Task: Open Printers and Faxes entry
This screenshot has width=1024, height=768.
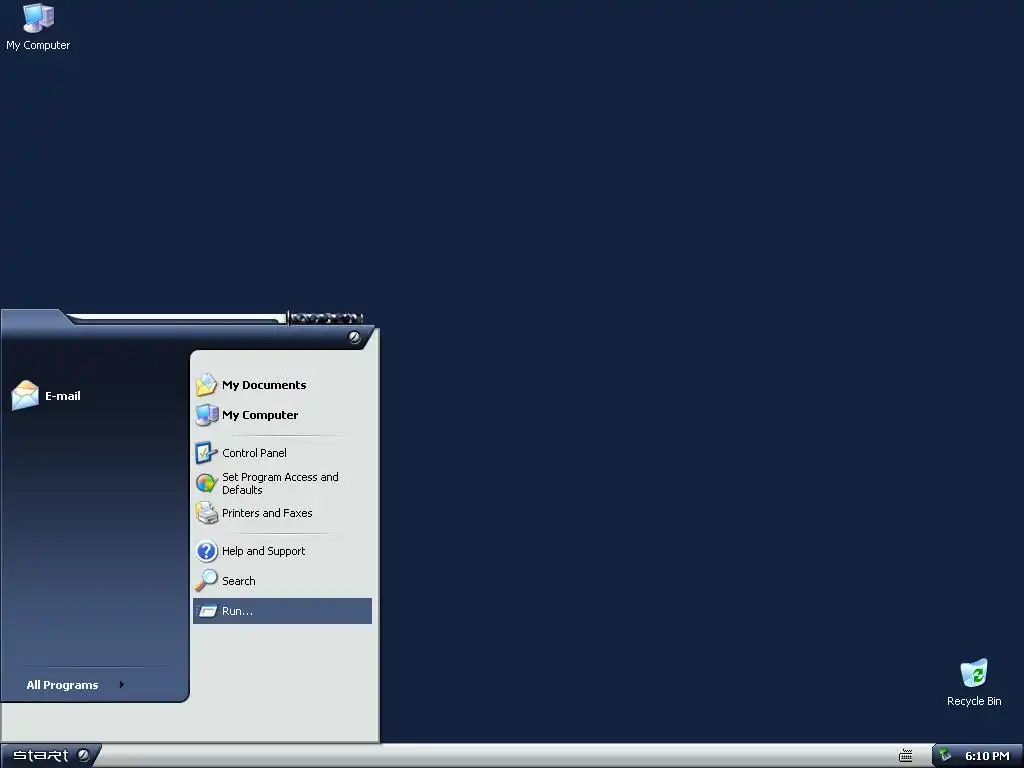Action: 282,513
